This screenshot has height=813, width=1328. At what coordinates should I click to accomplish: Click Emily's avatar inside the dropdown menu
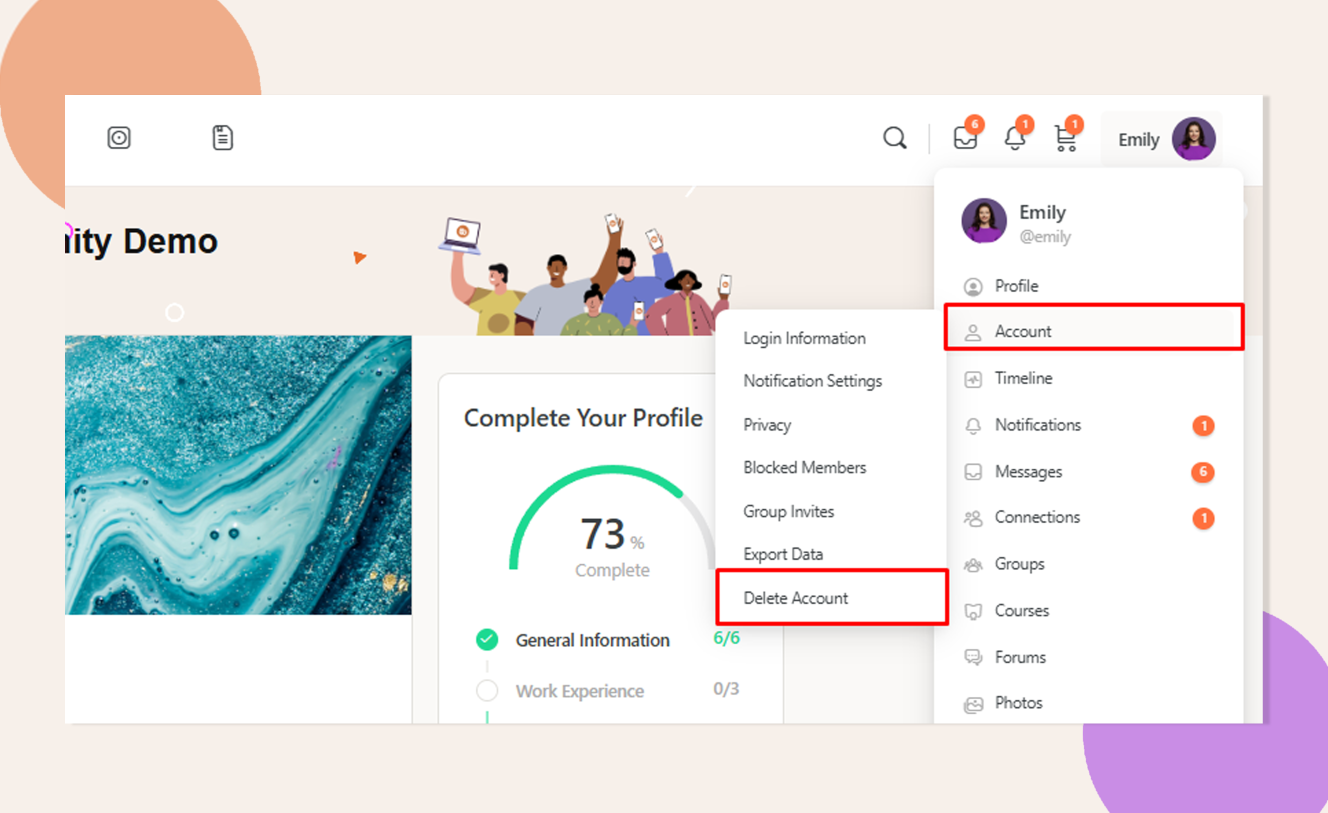point(984,221)
